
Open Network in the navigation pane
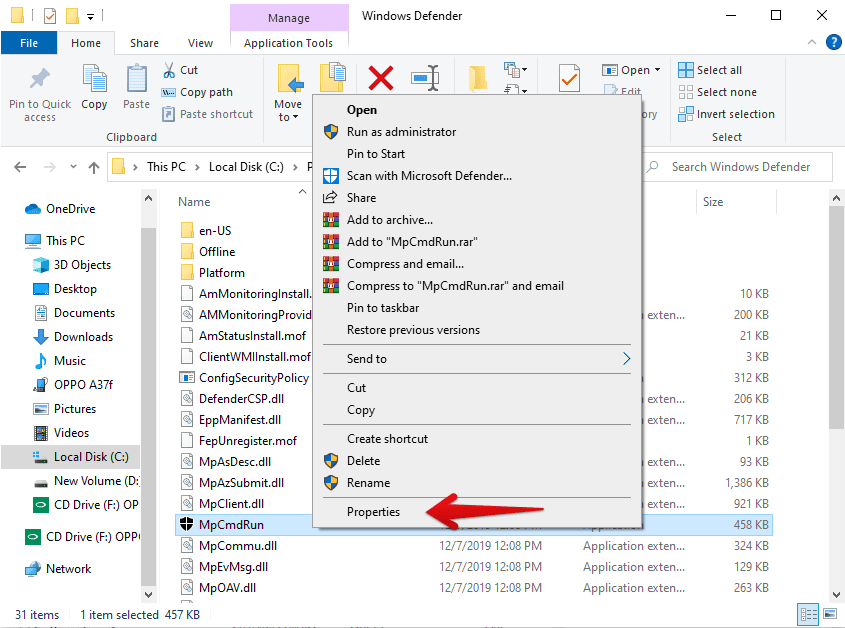pyautogui.click(x=58, y=569)
